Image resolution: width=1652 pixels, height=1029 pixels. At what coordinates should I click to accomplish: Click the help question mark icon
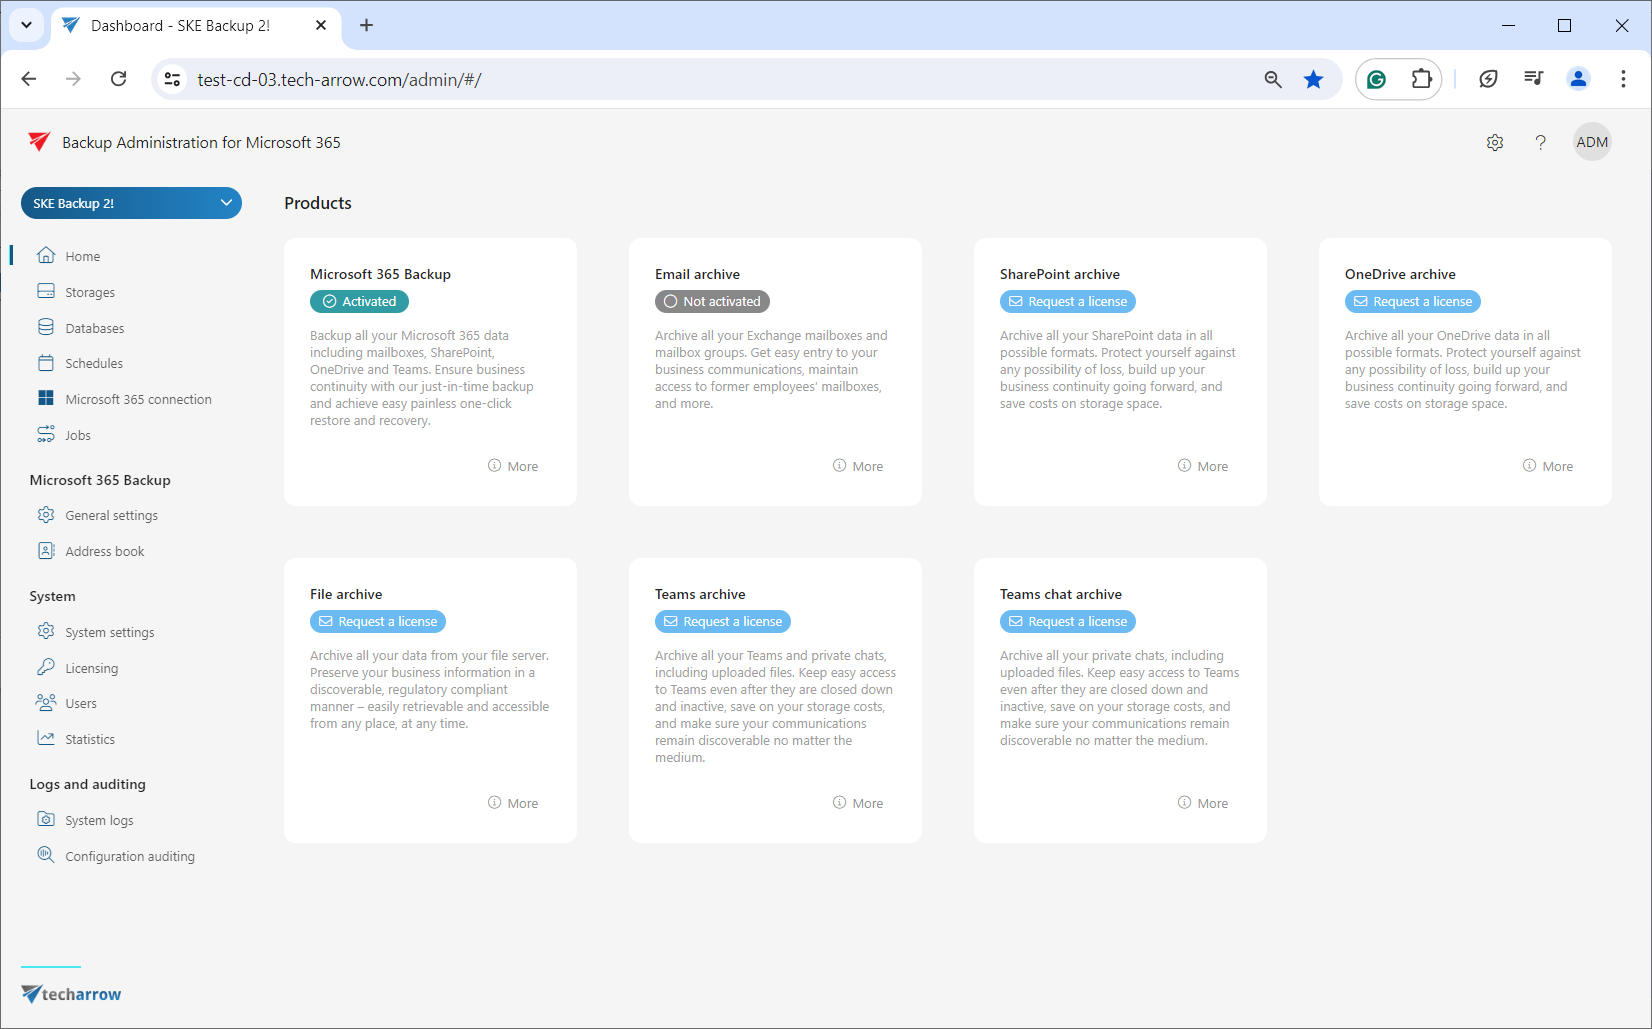[x=1540, y=143]
